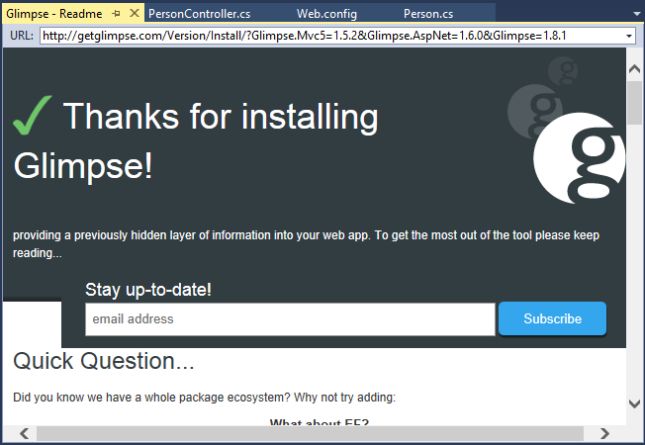Click the vertical scrollbar up arrow

tap(635, 69)
